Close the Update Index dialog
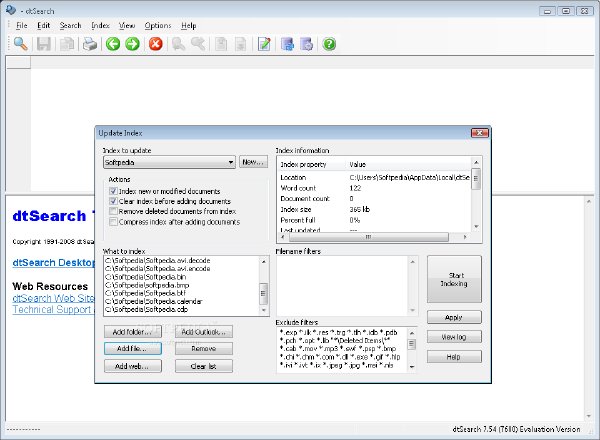 480,133
